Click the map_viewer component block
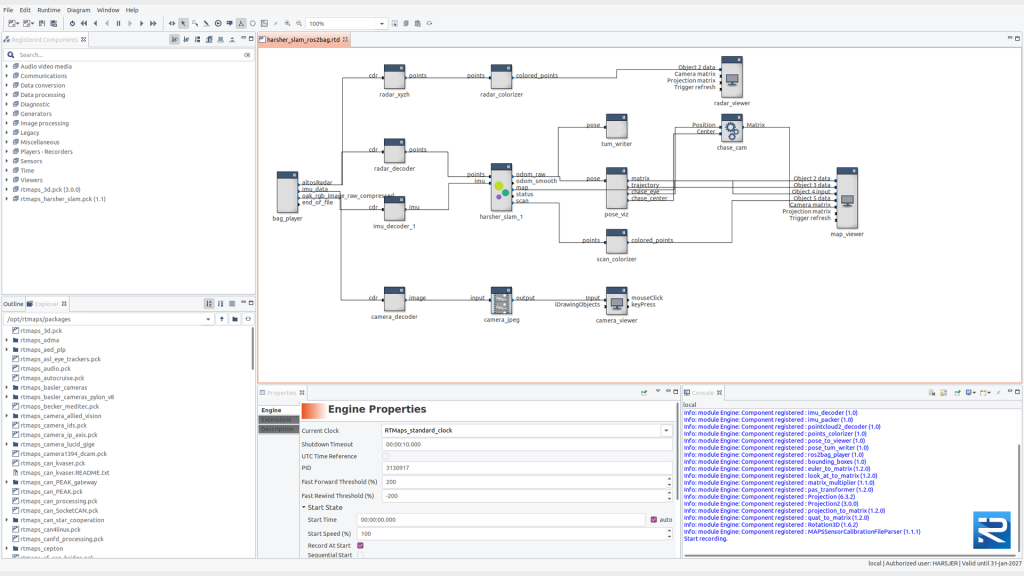 pos(847,198)
